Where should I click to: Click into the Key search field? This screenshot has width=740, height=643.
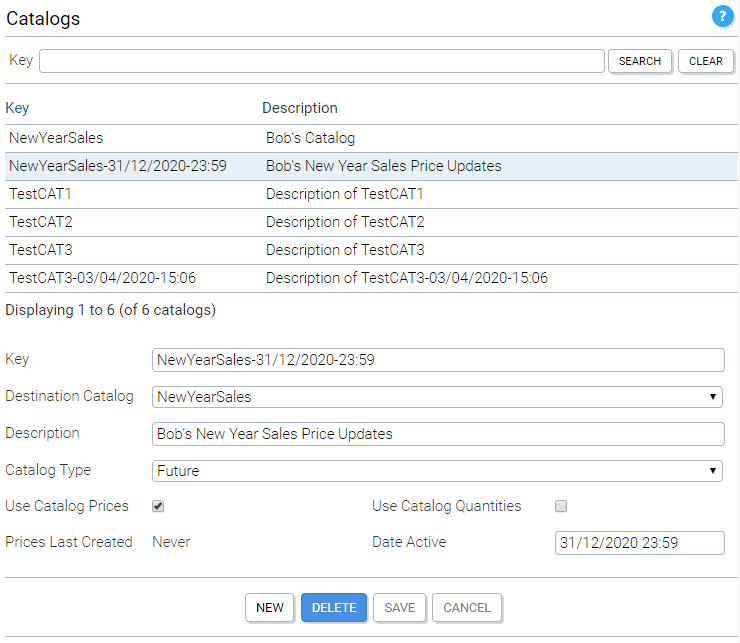pyautogui.click(x=321, y=61)
